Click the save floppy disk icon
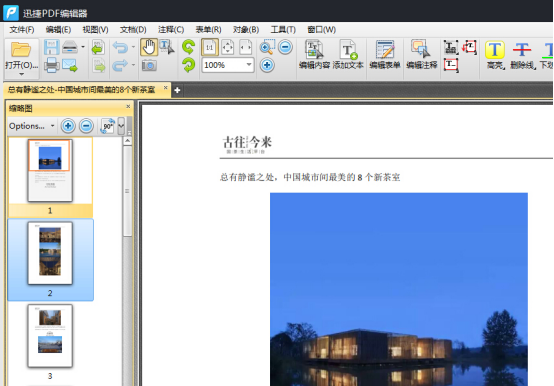The image size is (554, 386). coord(52,47)
